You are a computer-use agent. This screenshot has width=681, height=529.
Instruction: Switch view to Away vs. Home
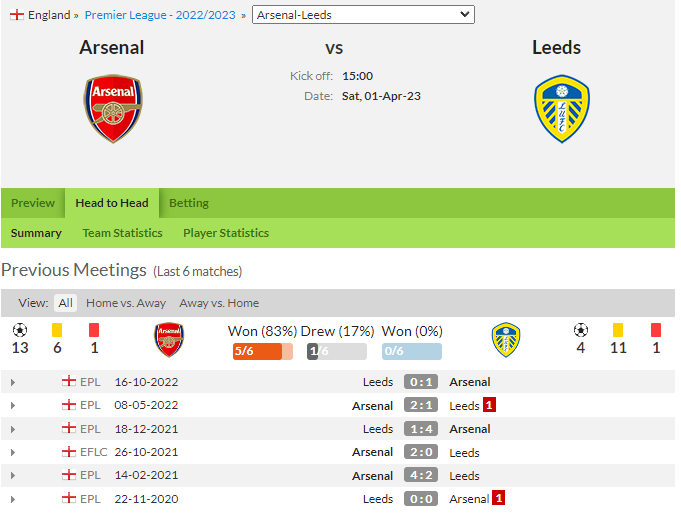pos(219,303)
